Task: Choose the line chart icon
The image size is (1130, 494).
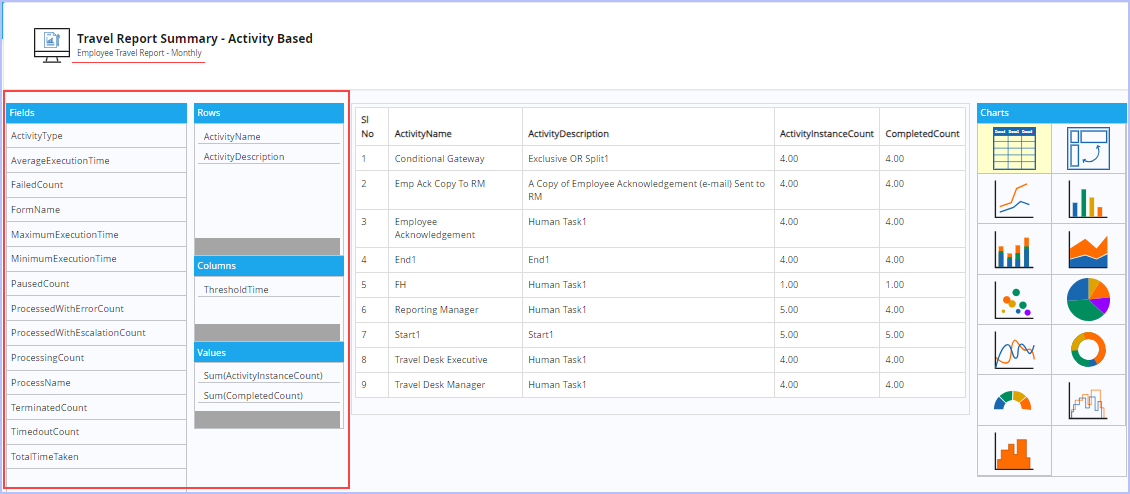Action: pyautogui.click(x=1014, y=198)
